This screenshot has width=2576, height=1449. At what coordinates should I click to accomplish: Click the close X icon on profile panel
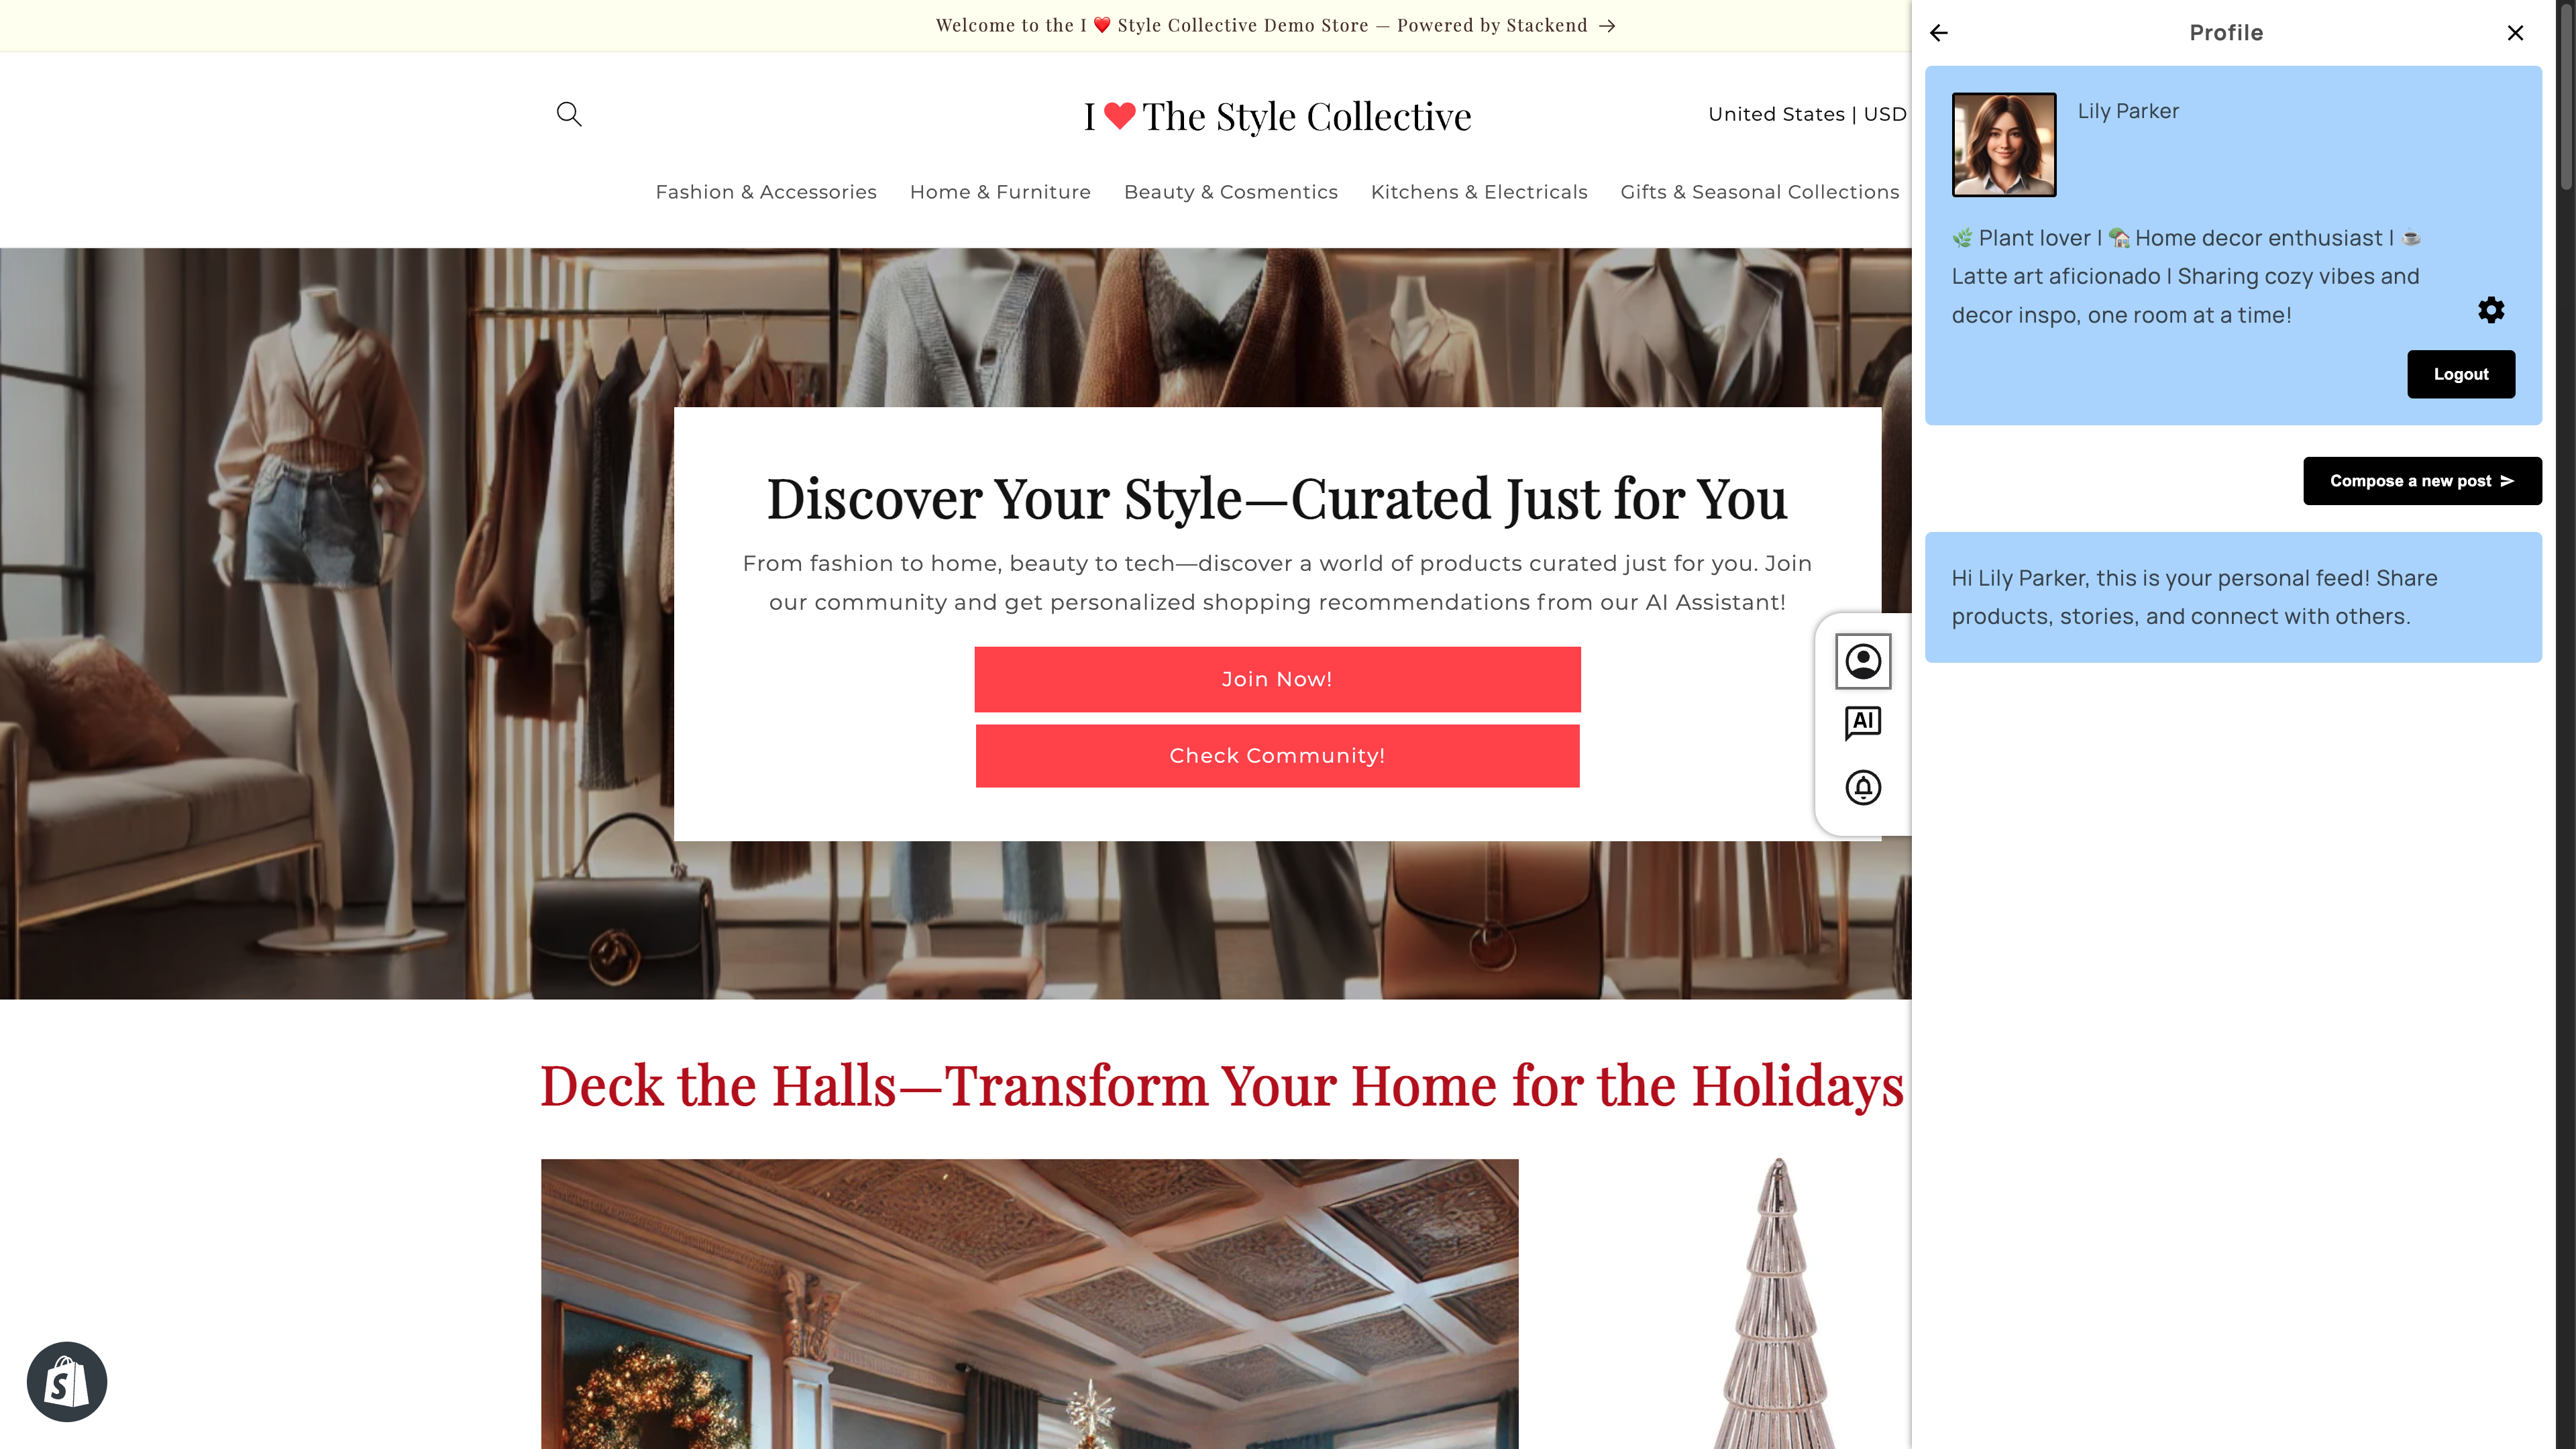click(2516, 32)
